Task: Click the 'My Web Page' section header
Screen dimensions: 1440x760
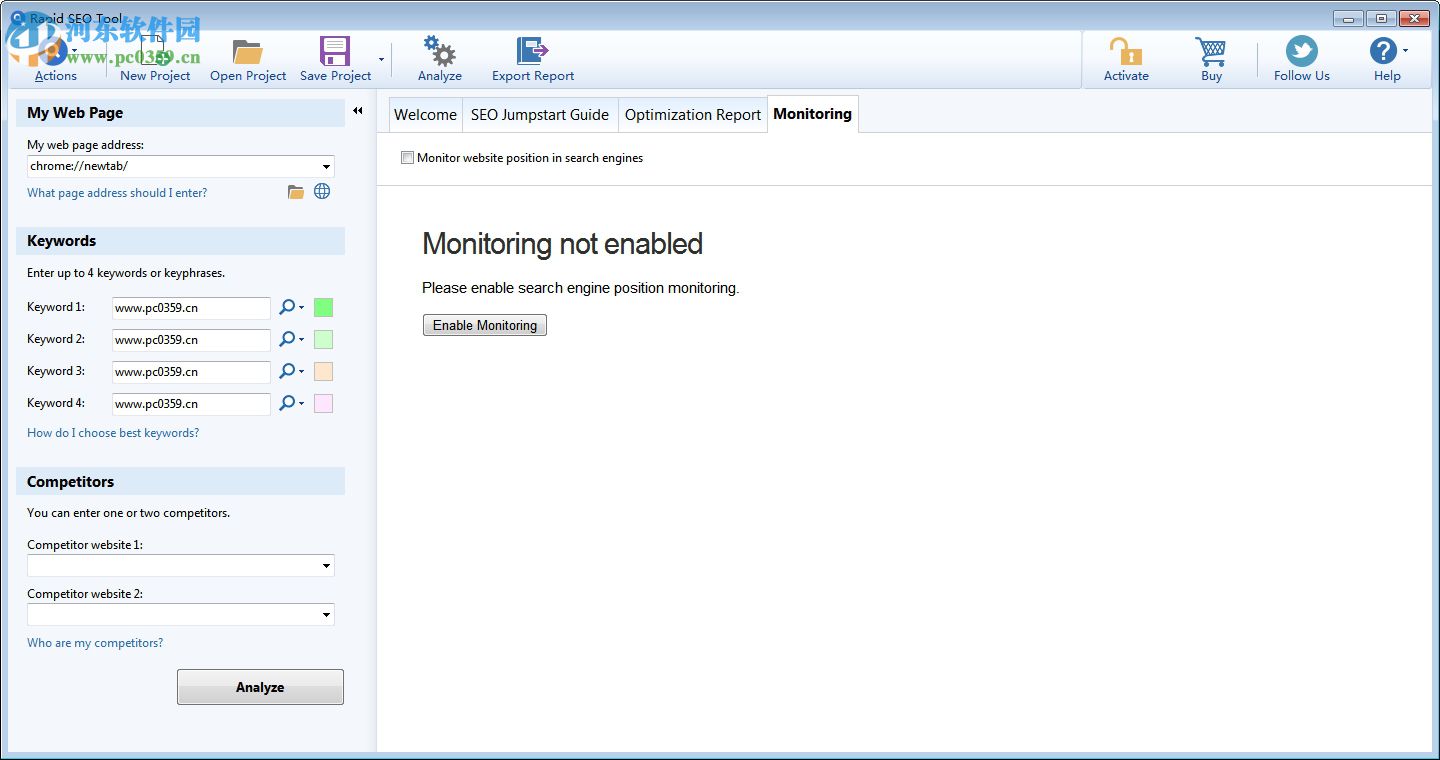Action: [180, 113]
